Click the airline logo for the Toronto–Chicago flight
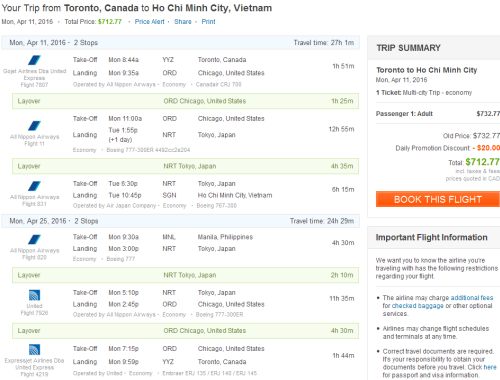Viewport: 500px width, 380px height. coord(34,60)
